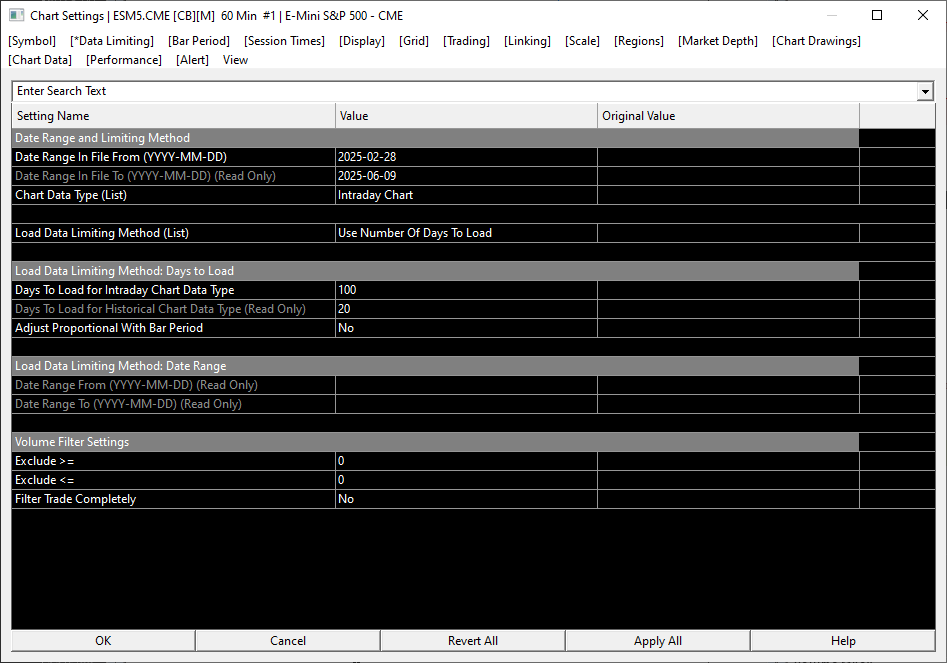Click the Revert All button
Image resolution: width=947 pixels, height=663 pixels.
[x=473, y=641]
